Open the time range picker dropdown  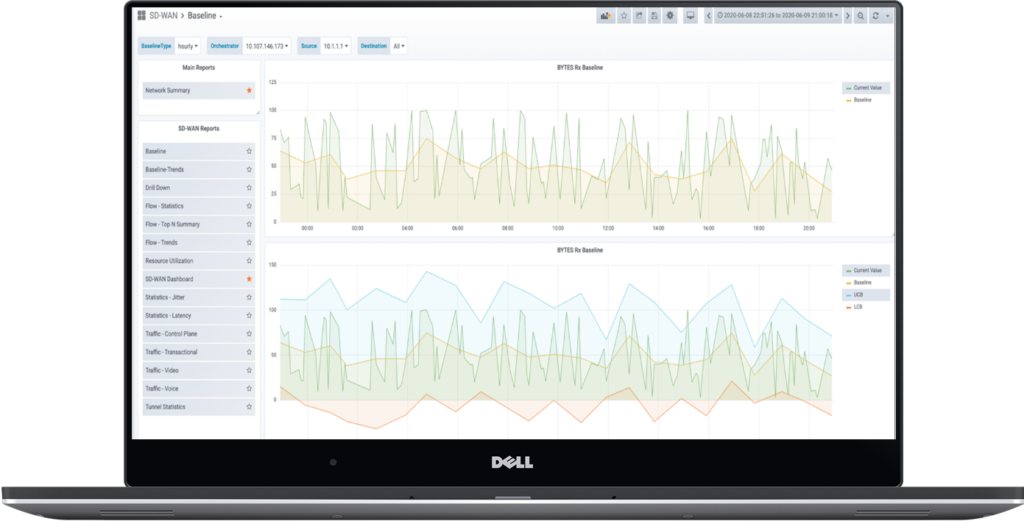778,17
